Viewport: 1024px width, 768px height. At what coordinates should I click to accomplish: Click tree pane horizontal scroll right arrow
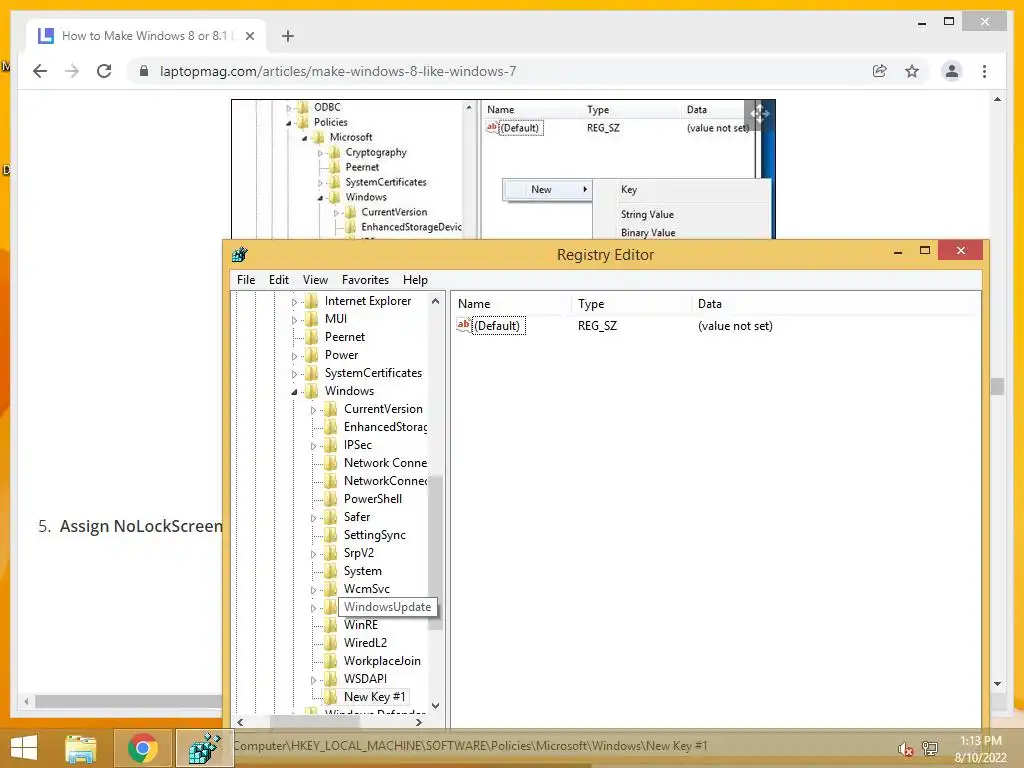click(x=419, y=722)
